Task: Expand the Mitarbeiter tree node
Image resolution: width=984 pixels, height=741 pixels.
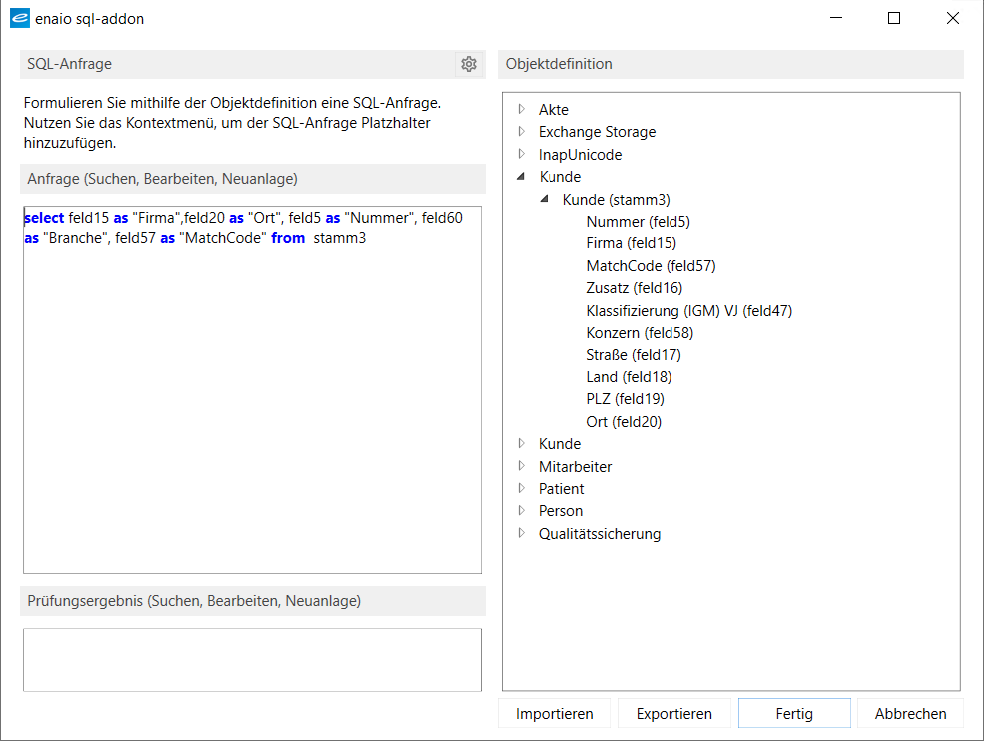Action: pyautogui.click(x=521, y=466)
